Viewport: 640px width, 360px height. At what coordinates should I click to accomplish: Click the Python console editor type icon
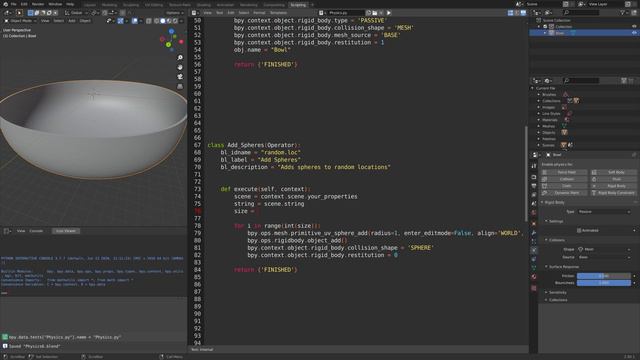[x=7, y=231]
